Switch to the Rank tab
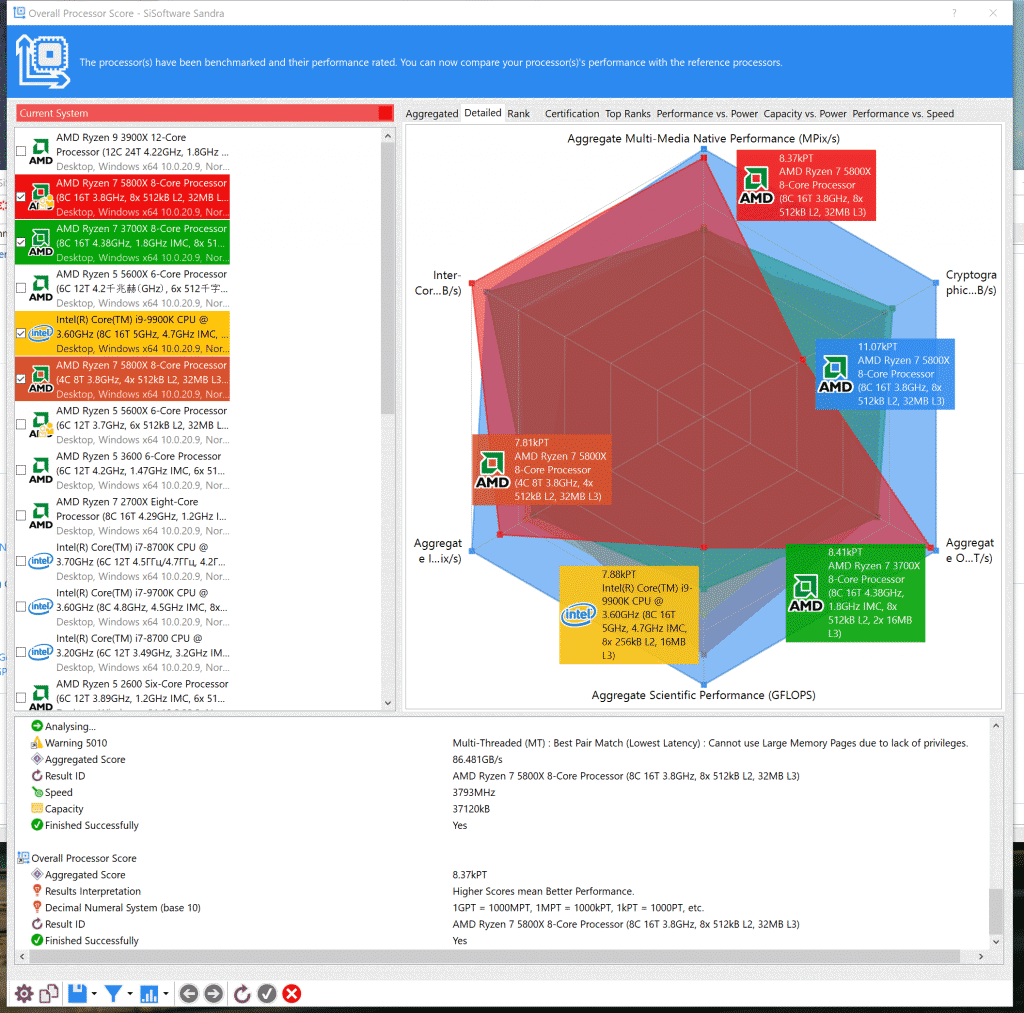 click(x=519, y=114)
